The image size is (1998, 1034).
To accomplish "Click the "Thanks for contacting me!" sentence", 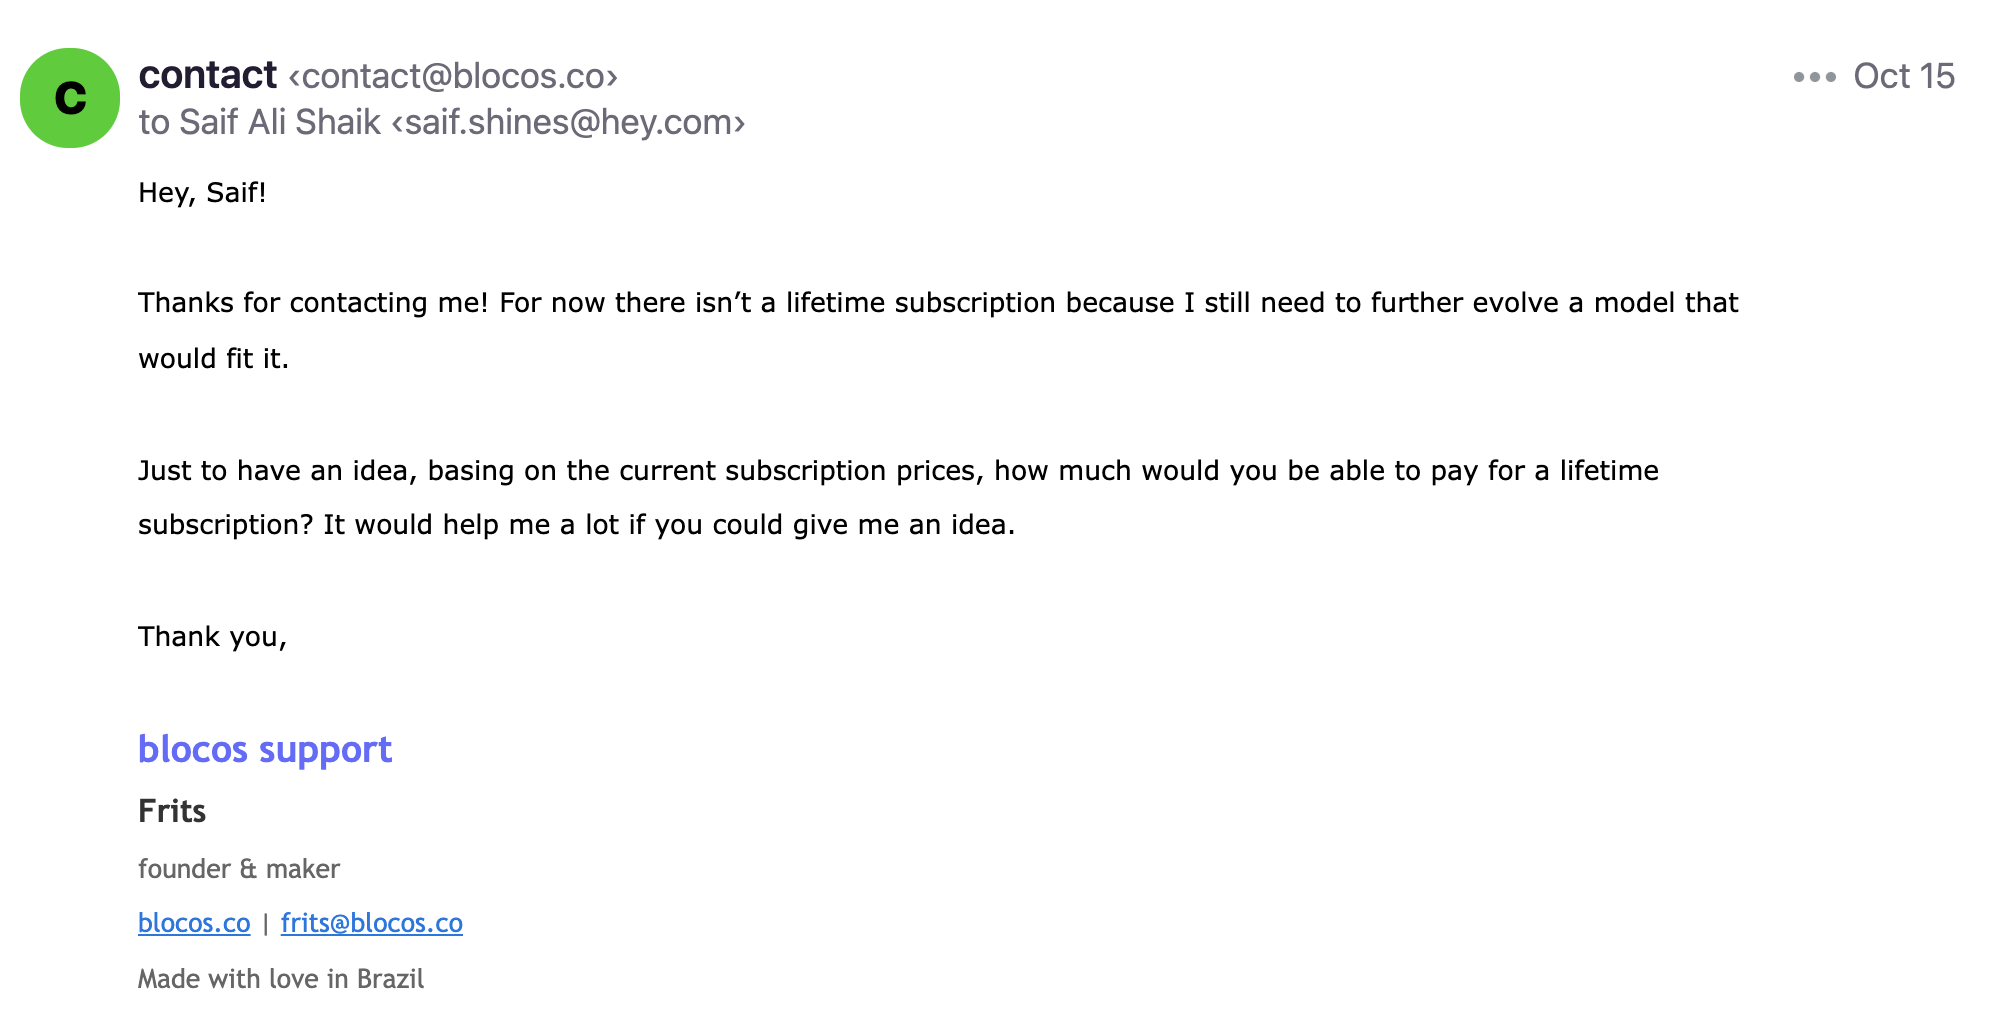I will tap(313, 303).
